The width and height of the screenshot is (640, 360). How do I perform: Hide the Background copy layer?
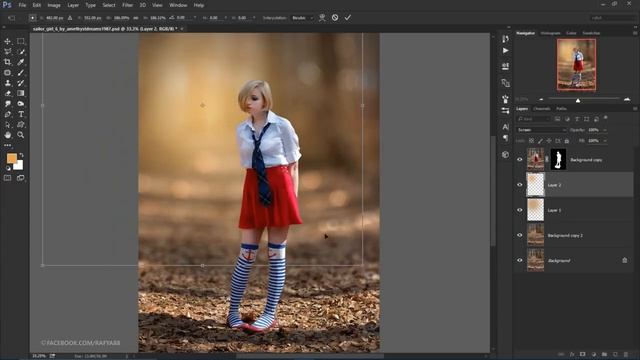pos(520,160)
